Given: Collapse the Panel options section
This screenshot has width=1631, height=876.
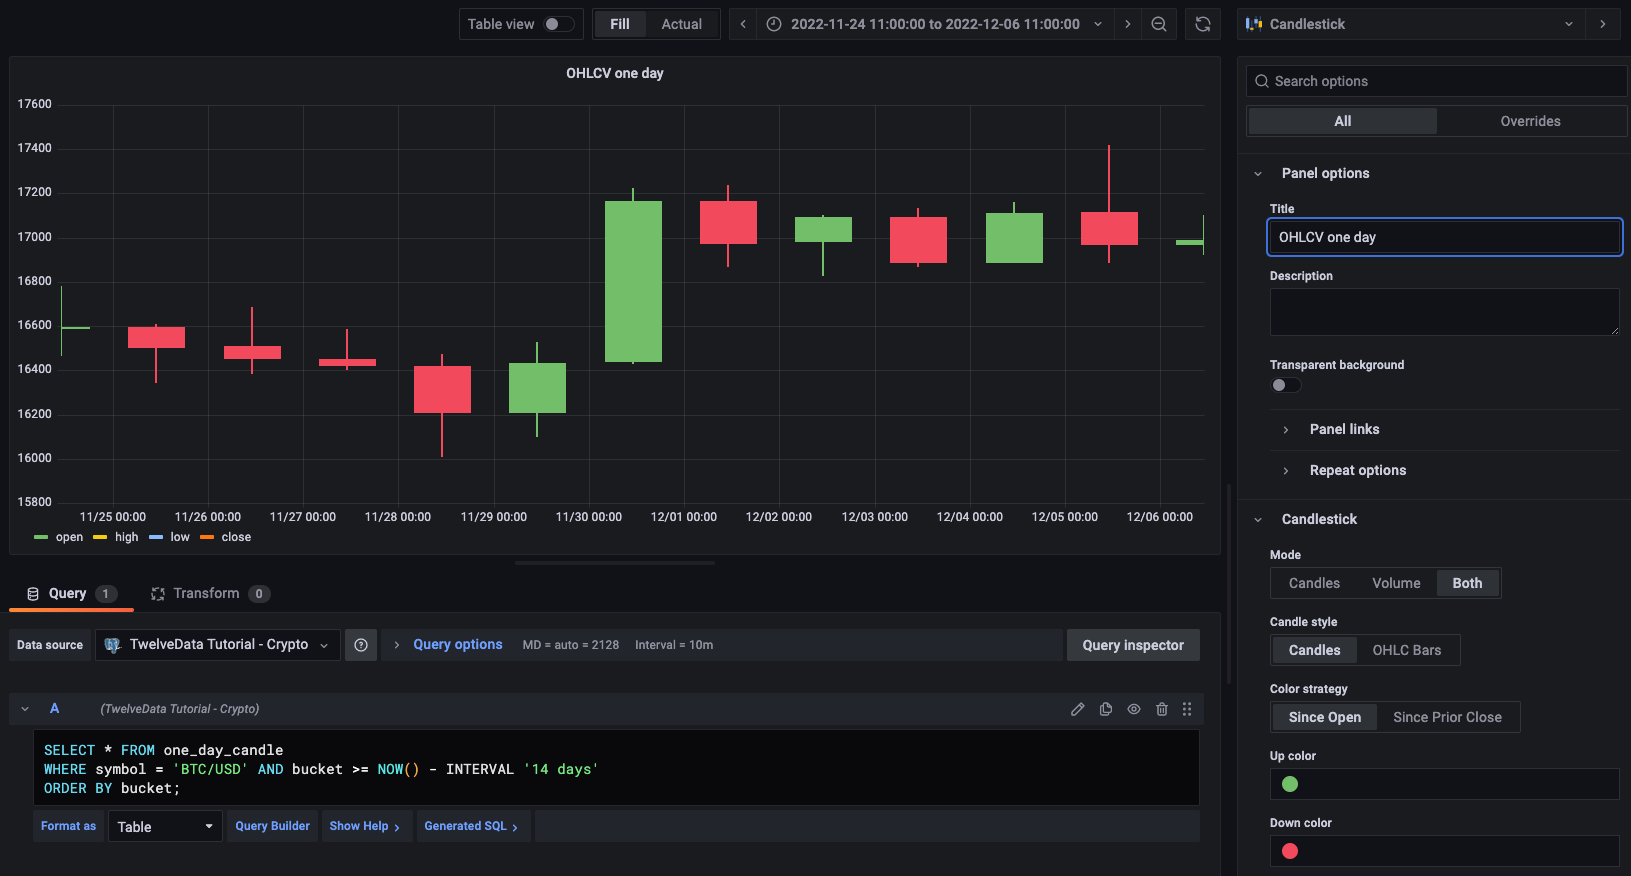Looking at the screenshot, I should [1258, 174].
